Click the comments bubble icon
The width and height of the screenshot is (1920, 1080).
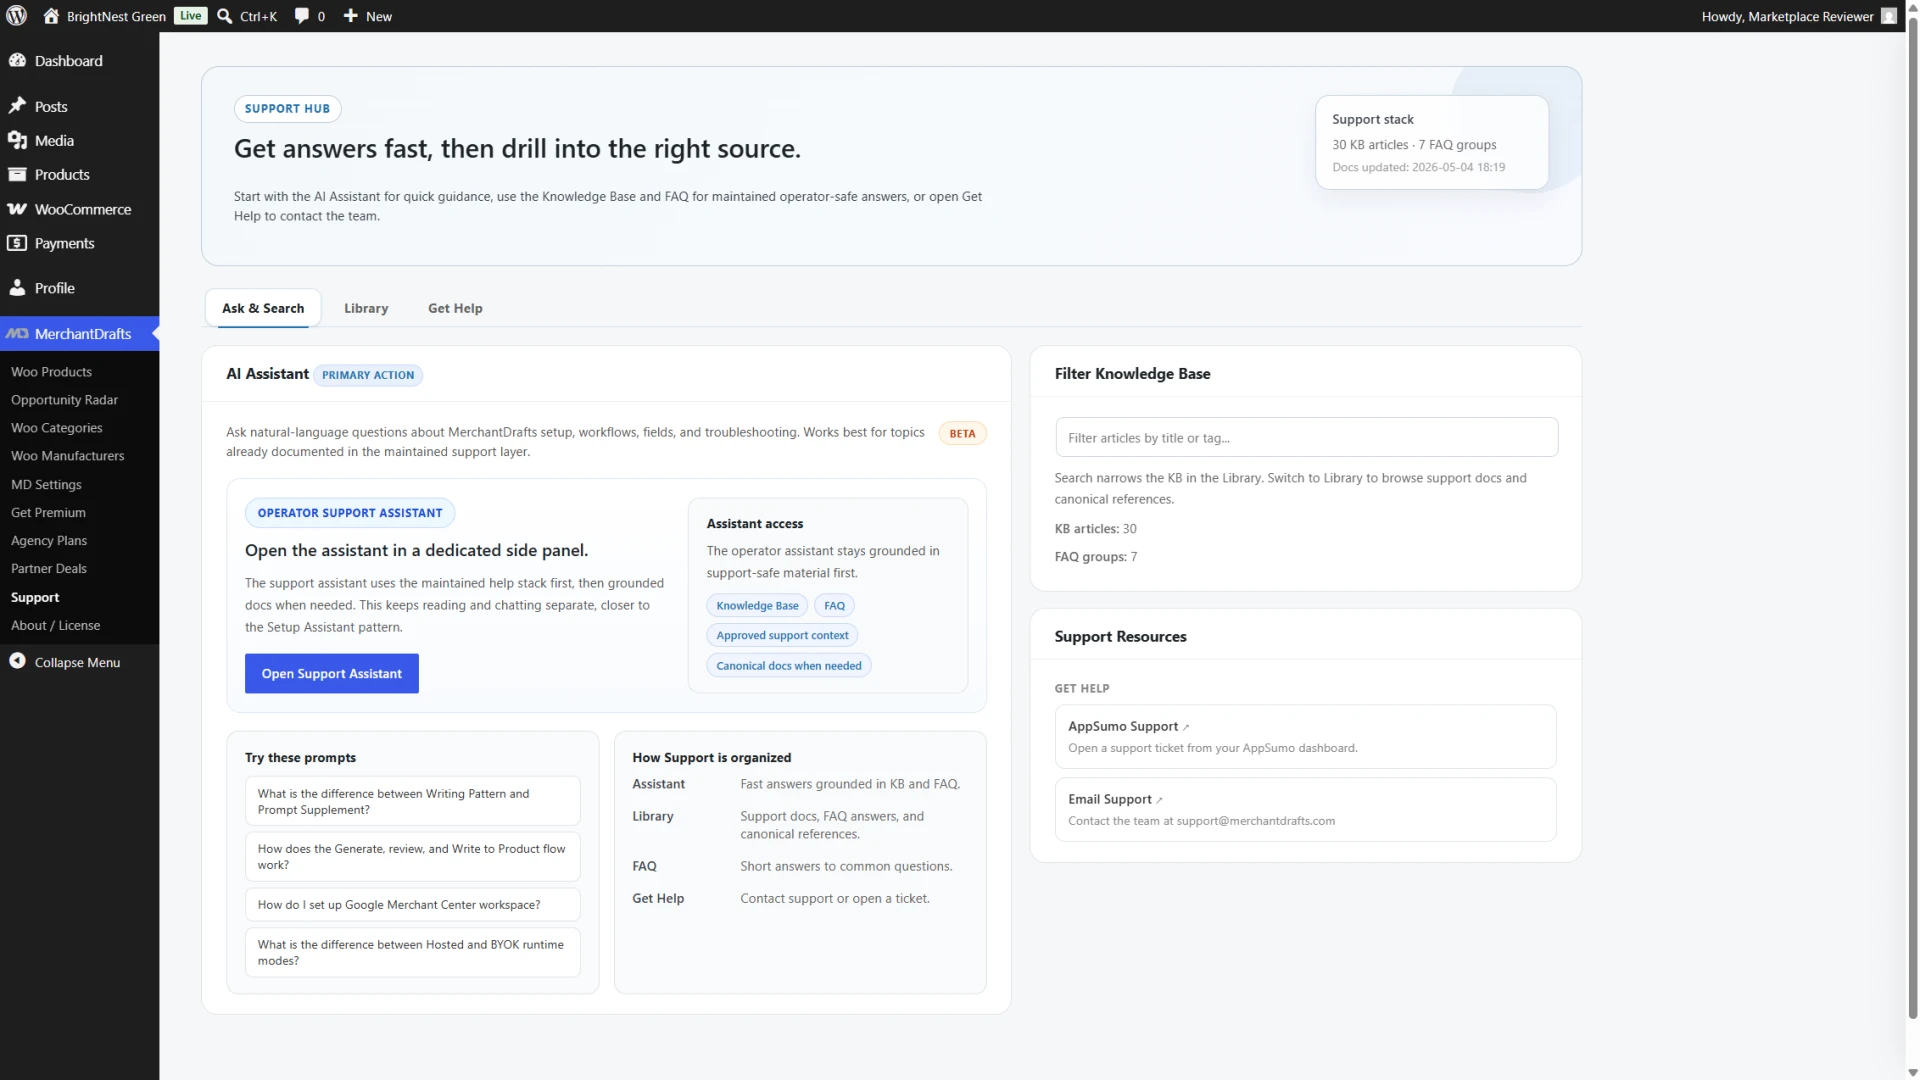coord(302,16)
